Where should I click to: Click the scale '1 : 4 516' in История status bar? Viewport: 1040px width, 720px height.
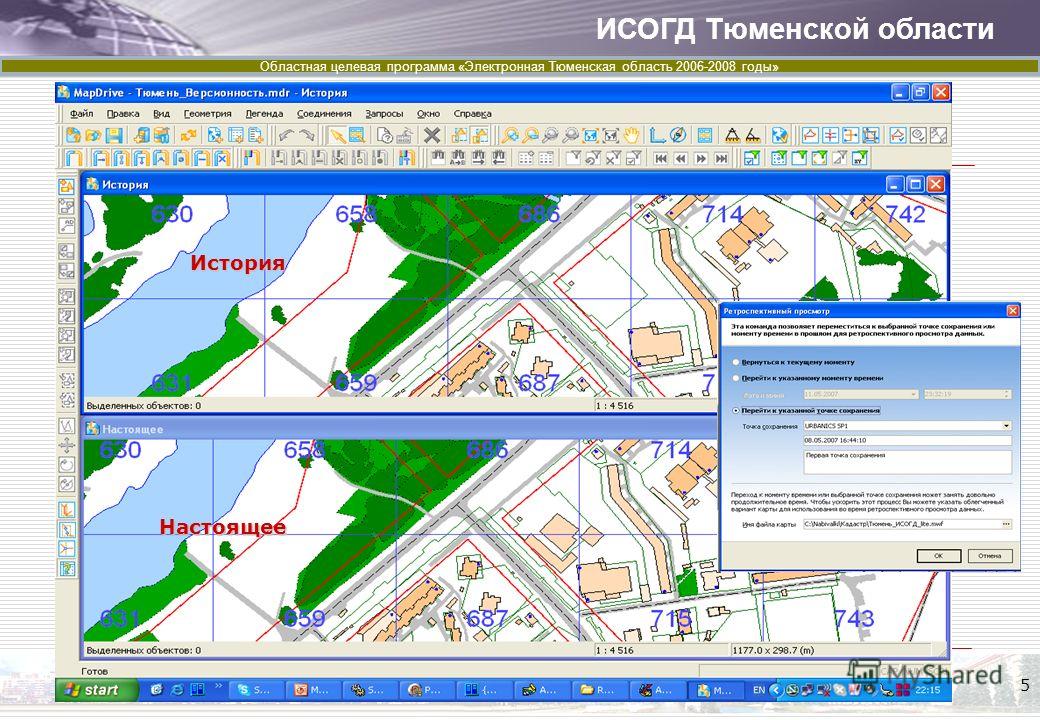[616, 405]
